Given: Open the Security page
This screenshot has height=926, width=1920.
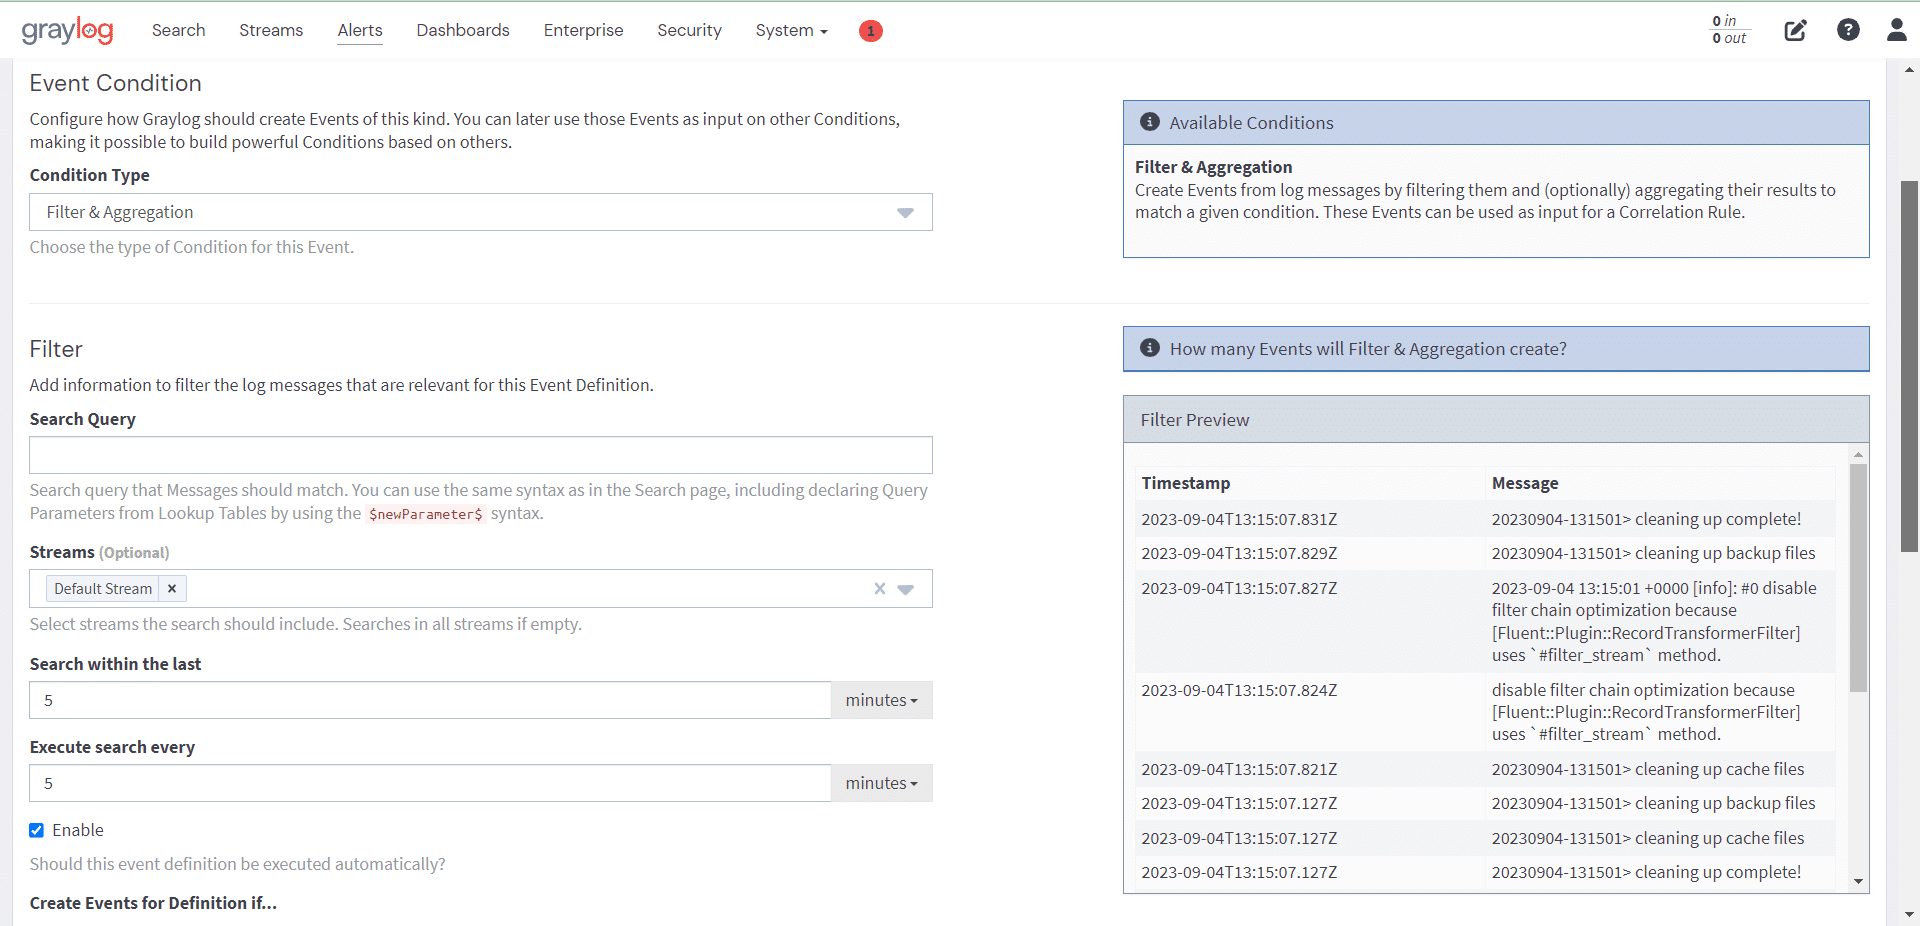Looking at the screenshot, I should point(689,30).
